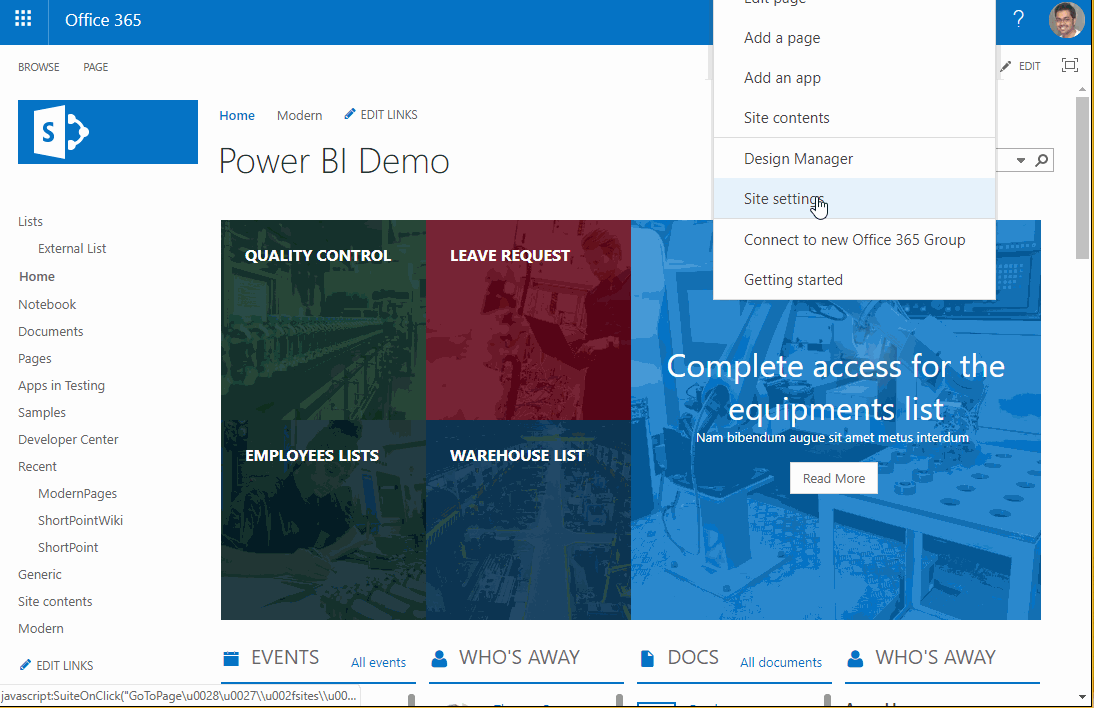Click the page vertical scrollbar thumb
Viewport: 1094px width, 708px height.
(1082, 178)
